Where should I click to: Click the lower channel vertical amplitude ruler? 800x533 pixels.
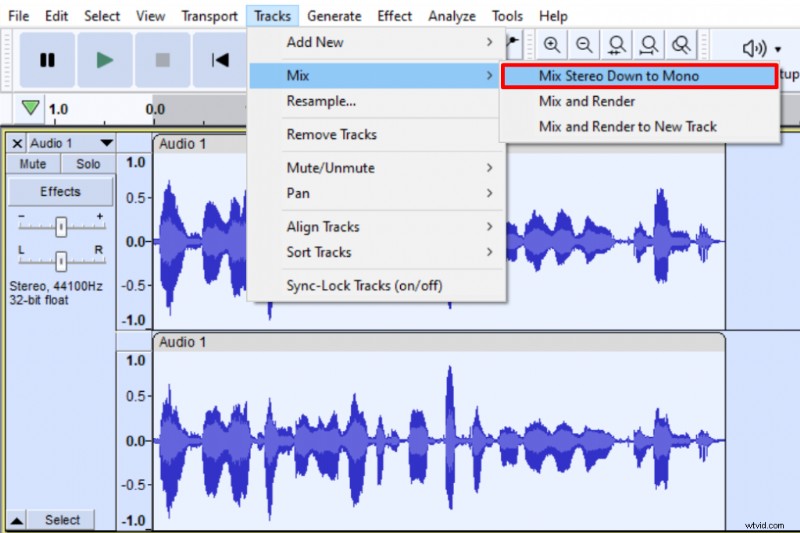point(134,440)
